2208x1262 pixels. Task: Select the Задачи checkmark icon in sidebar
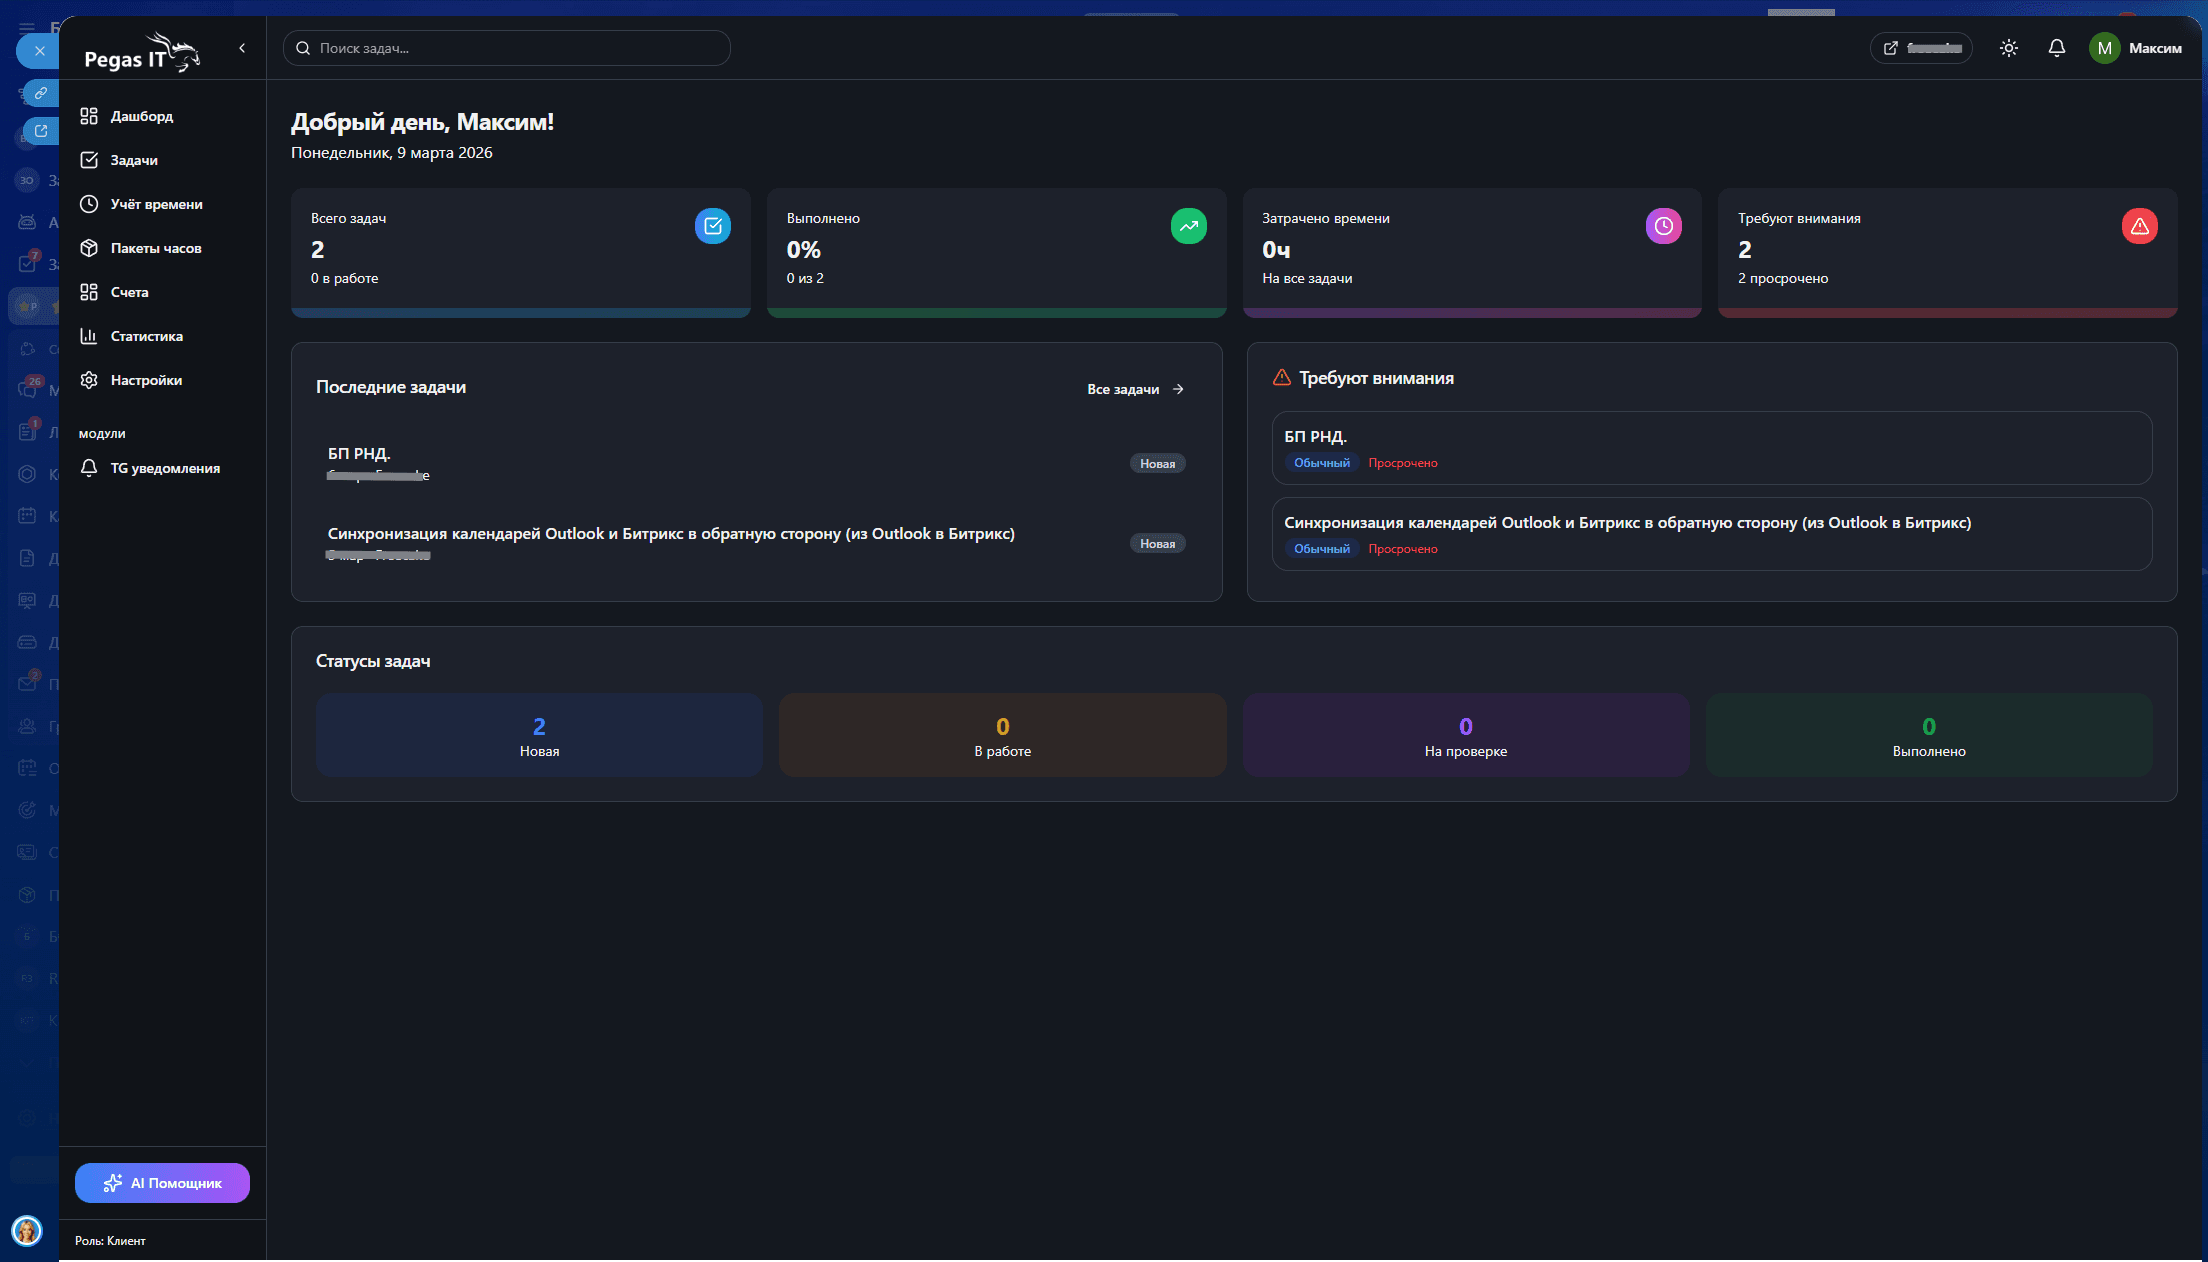(89, 160)
